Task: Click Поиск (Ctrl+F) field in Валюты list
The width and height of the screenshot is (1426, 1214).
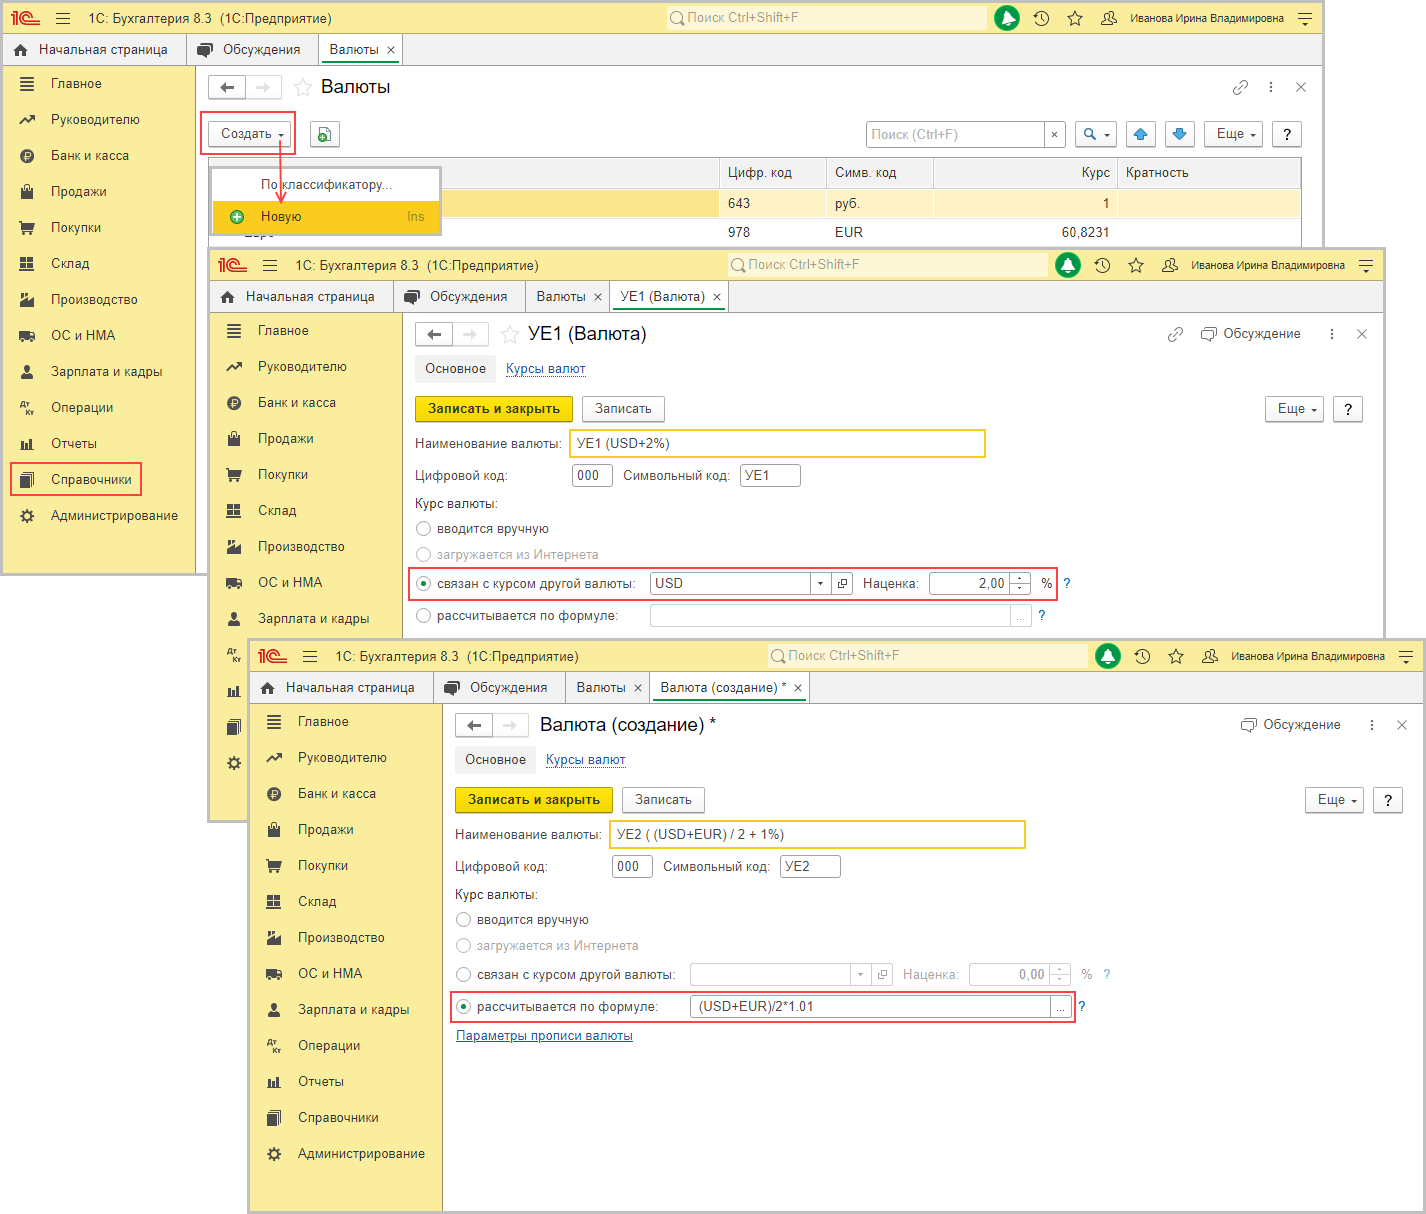Action: point(955,134)
